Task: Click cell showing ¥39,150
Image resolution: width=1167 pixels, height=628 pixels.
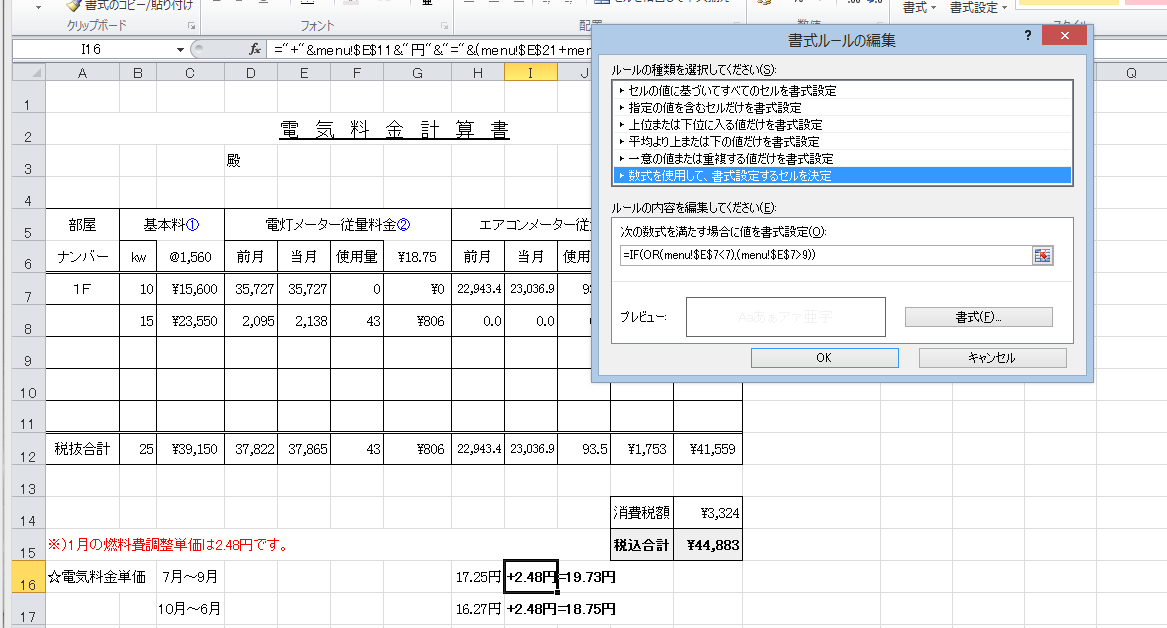Action: pos(190,449)
